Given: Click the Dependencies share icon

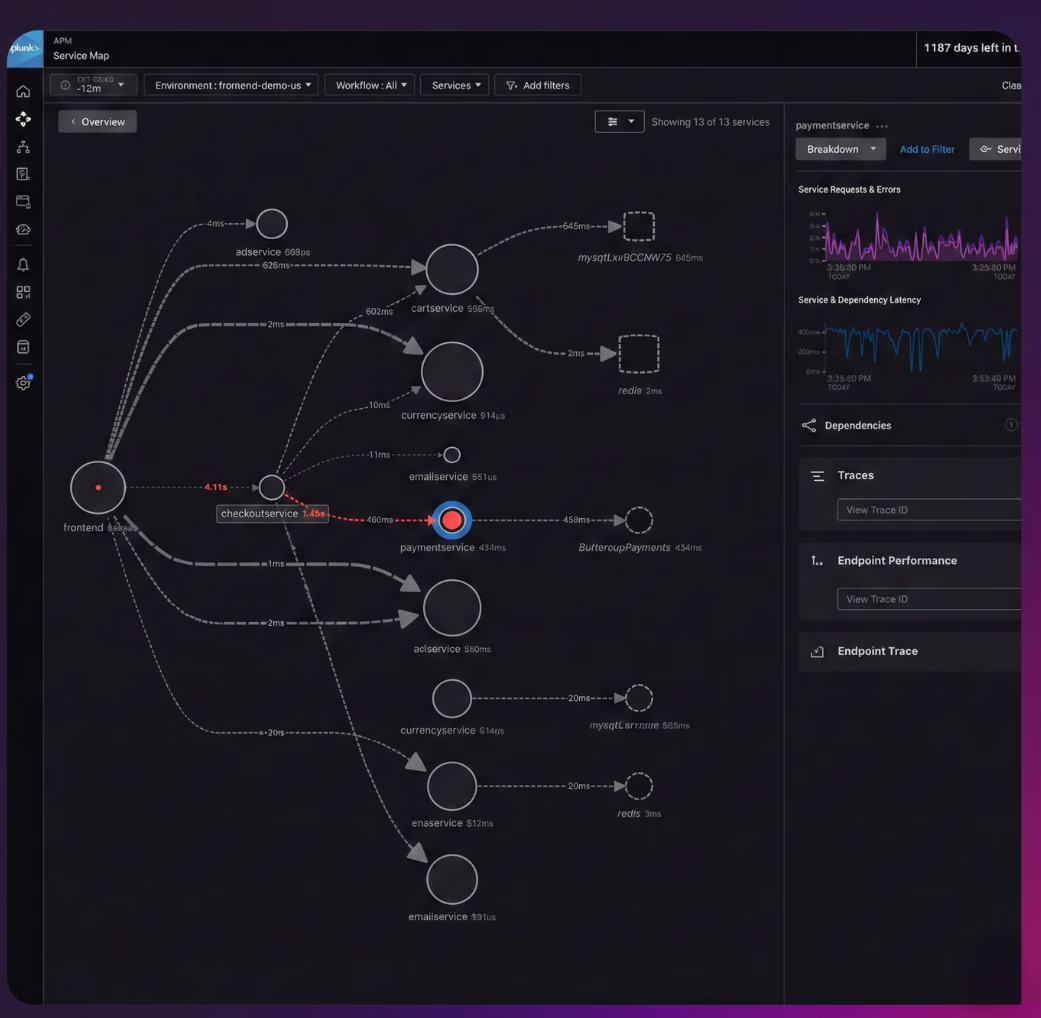Looking at the screenshot, I should coord(809,426).
